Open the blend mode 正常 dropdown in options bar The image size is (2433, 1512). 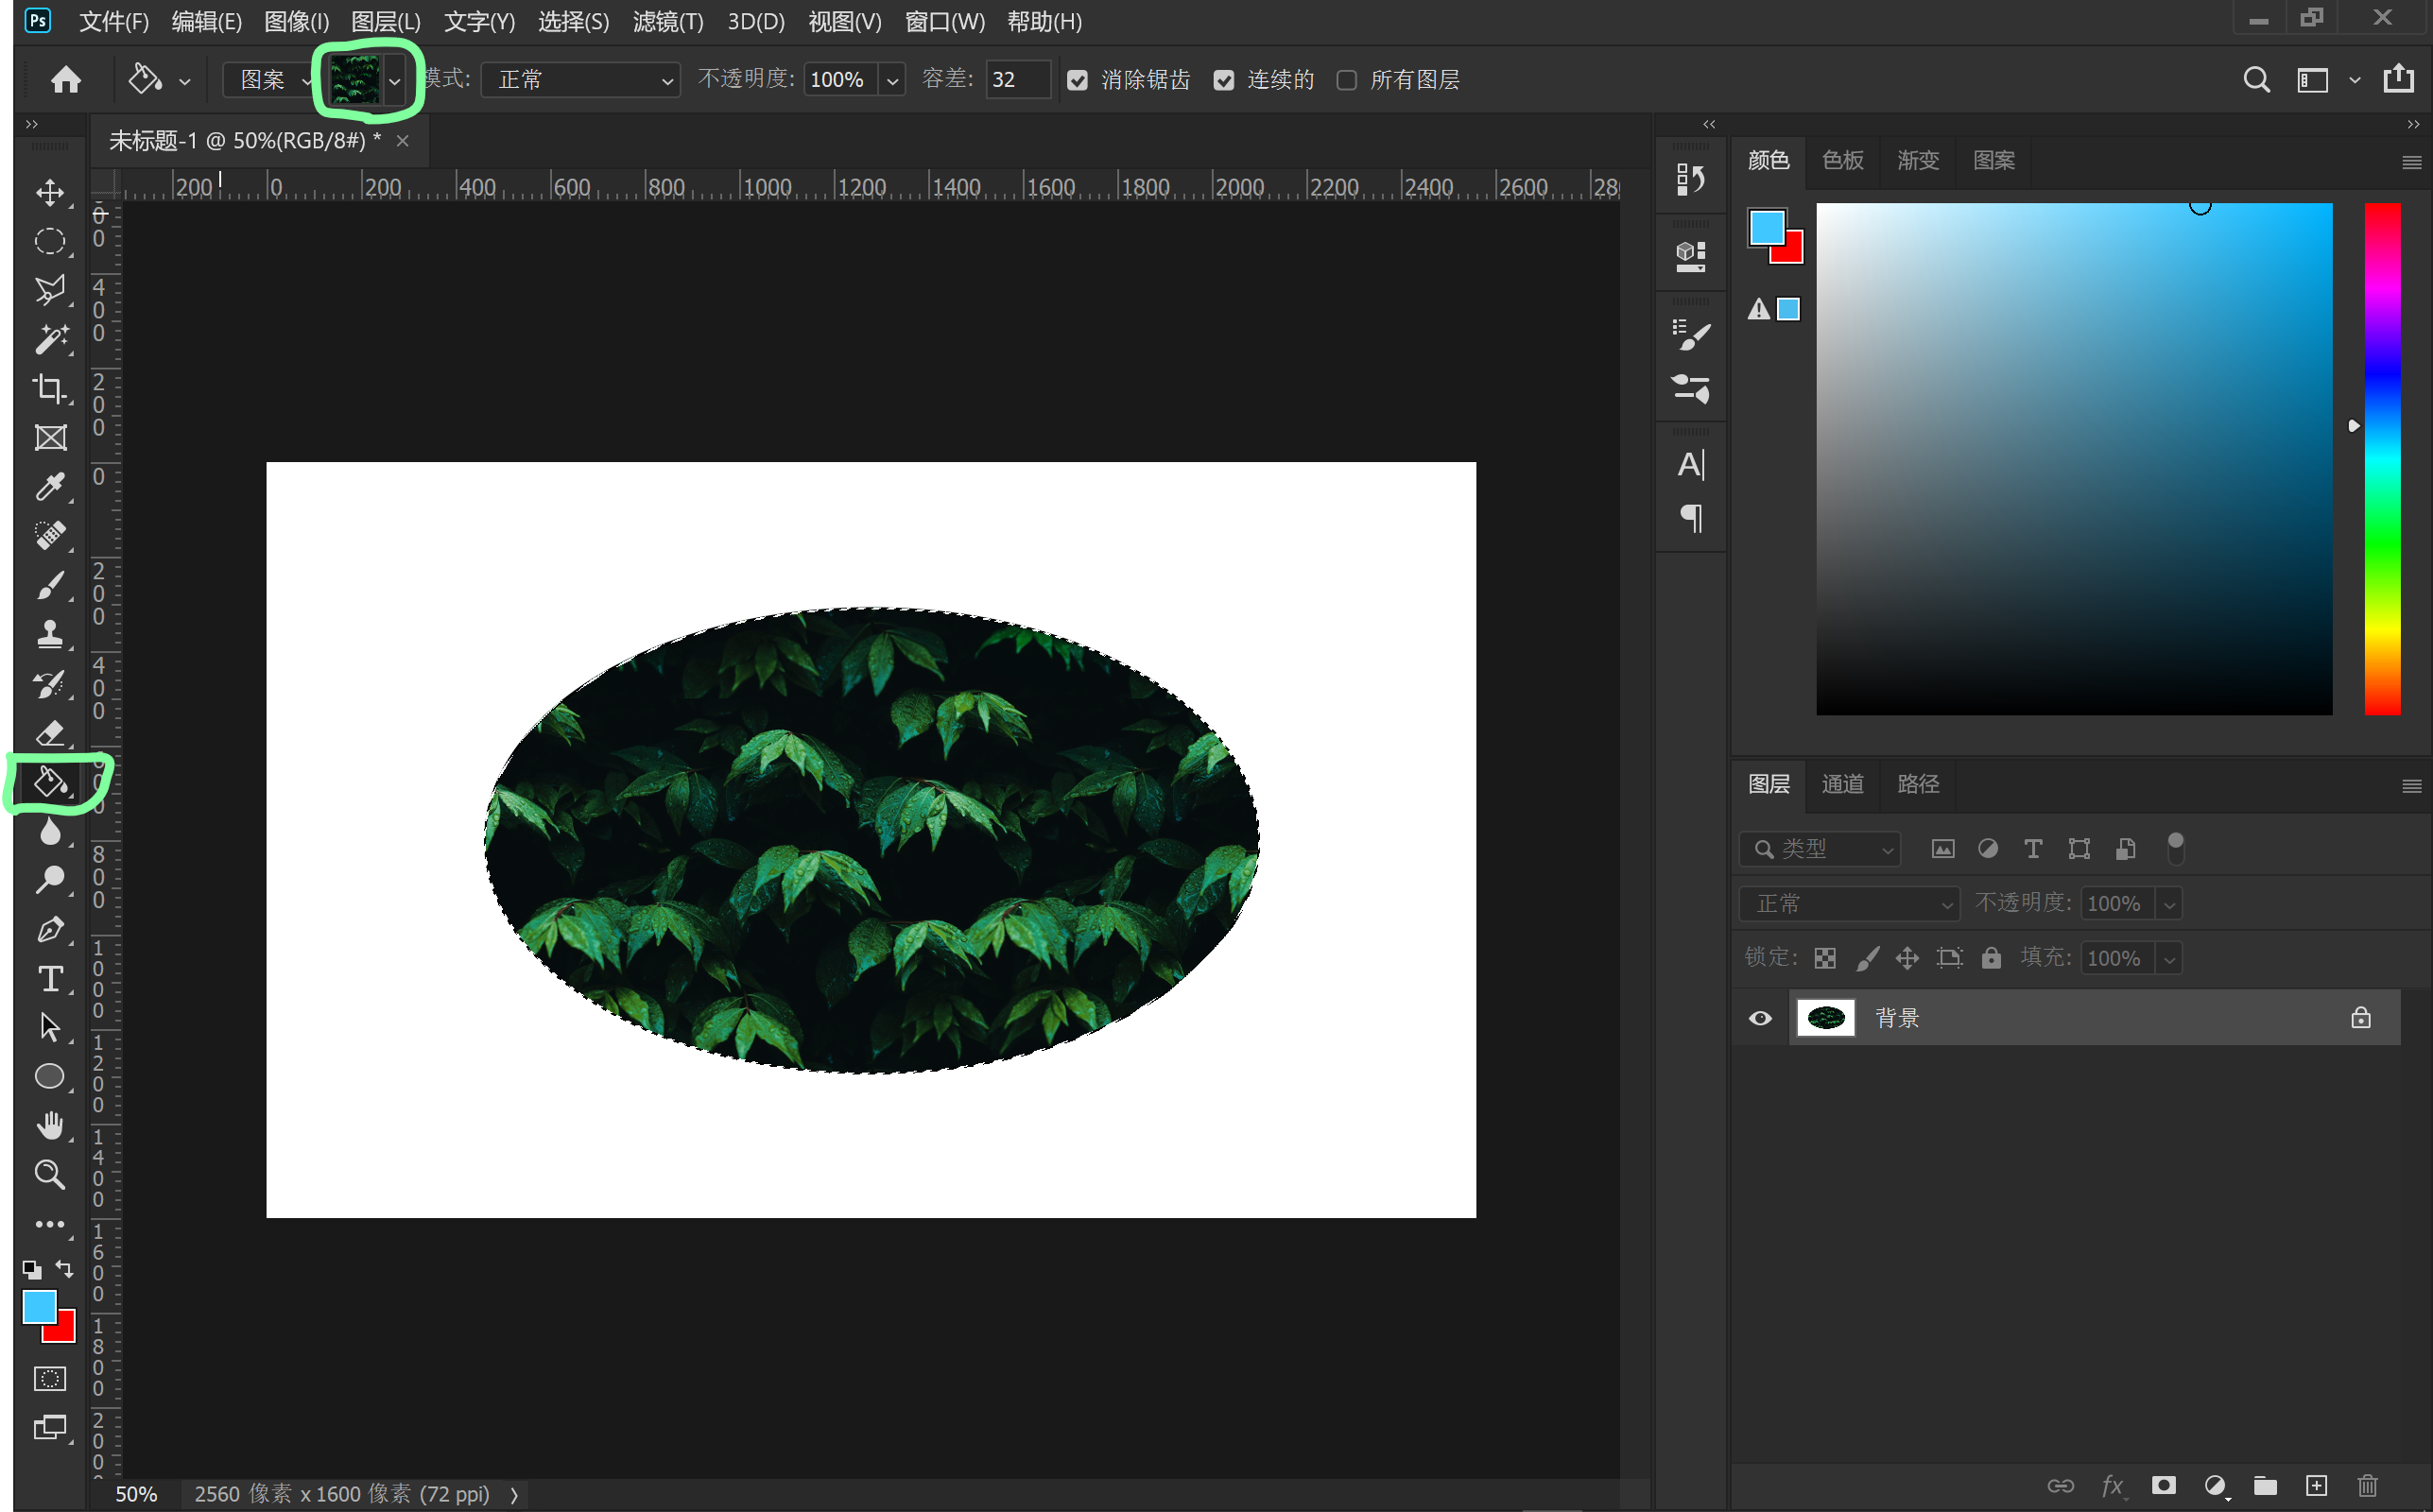580,80
